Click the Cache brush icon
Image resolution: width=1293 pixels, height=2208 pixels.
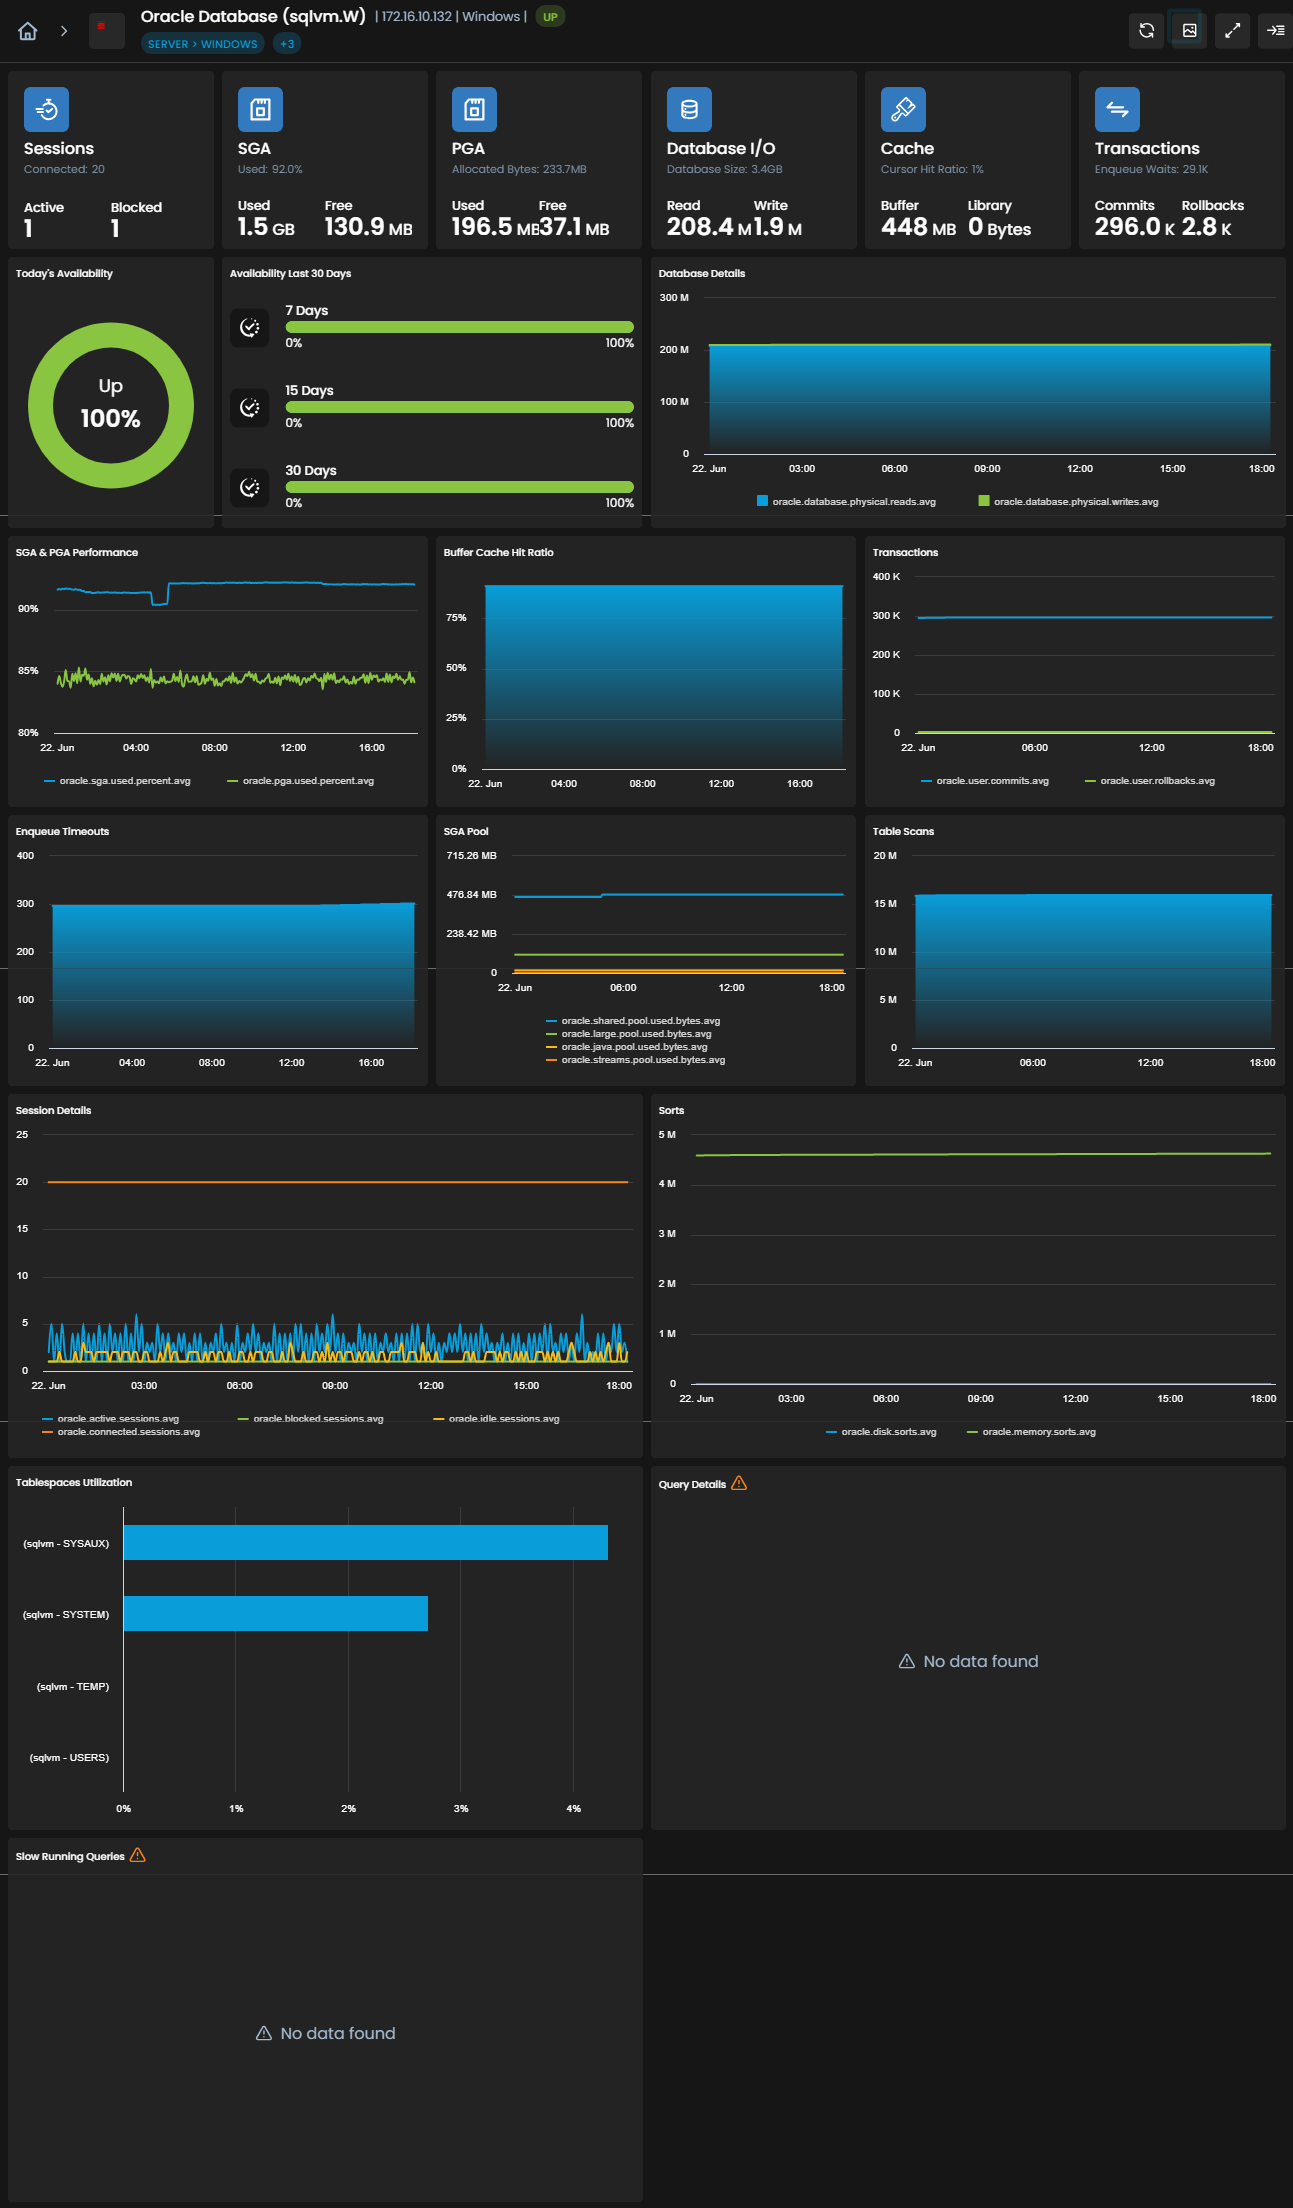tap(903, 110)
